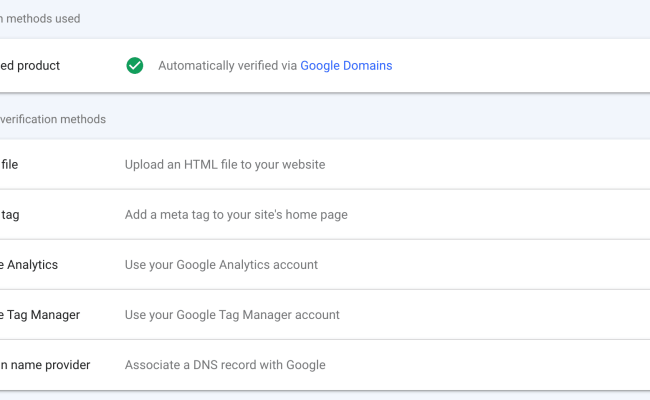Image resolution: width=650 pixels, height=400 pixels.
Task: Click the green verified checkmark icon
Action: (135, 66)
